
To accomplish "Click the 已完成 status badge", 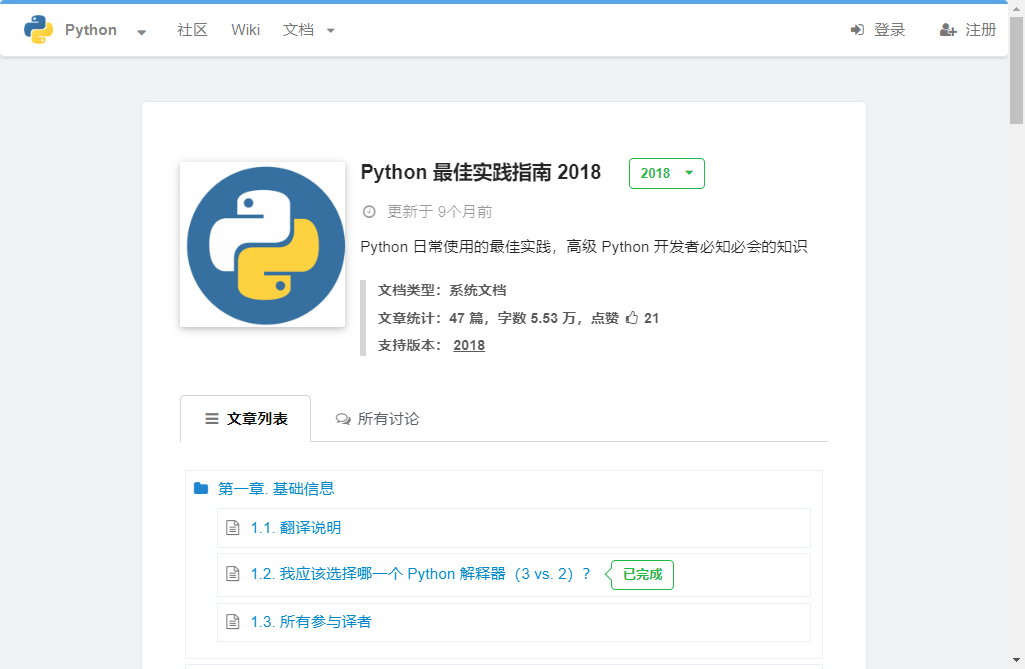I will click(642, 575).
